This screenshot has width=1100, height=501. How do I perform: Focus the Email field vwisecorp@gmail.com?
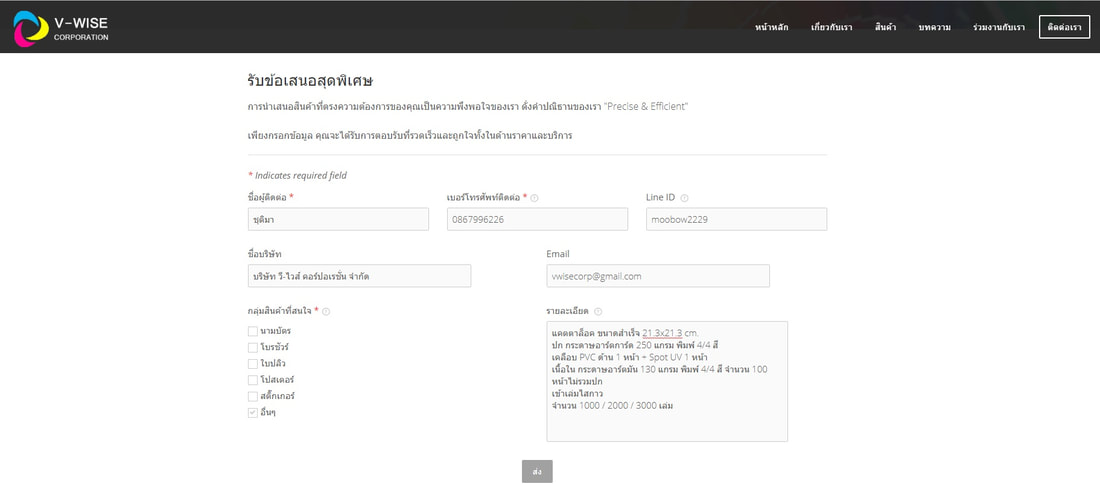(x=658, y=276)
